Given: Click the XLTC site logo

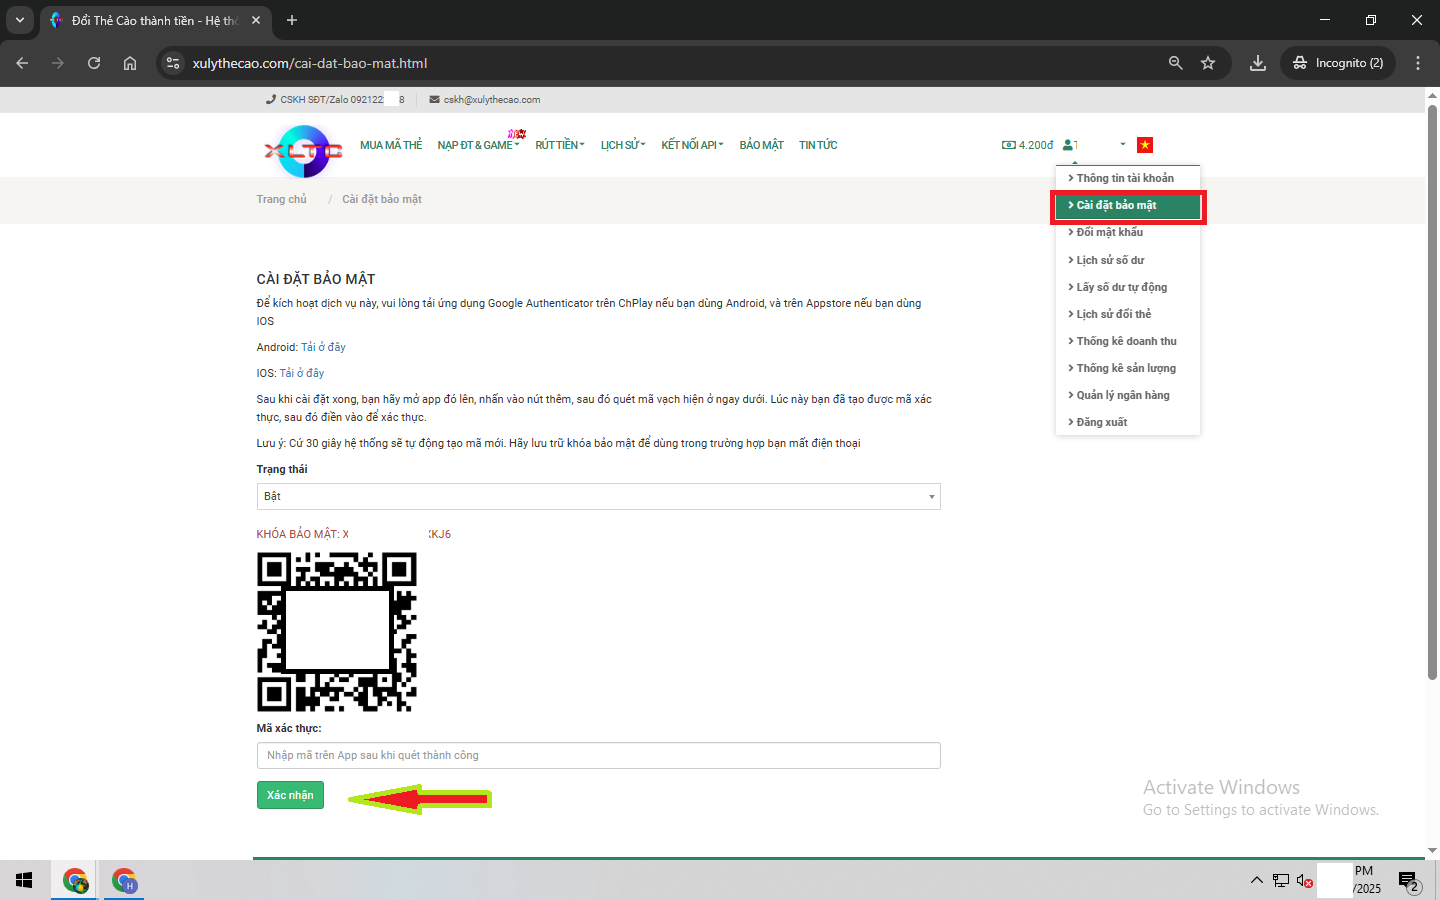Looking at the screenshot, I should pos(303,151).
